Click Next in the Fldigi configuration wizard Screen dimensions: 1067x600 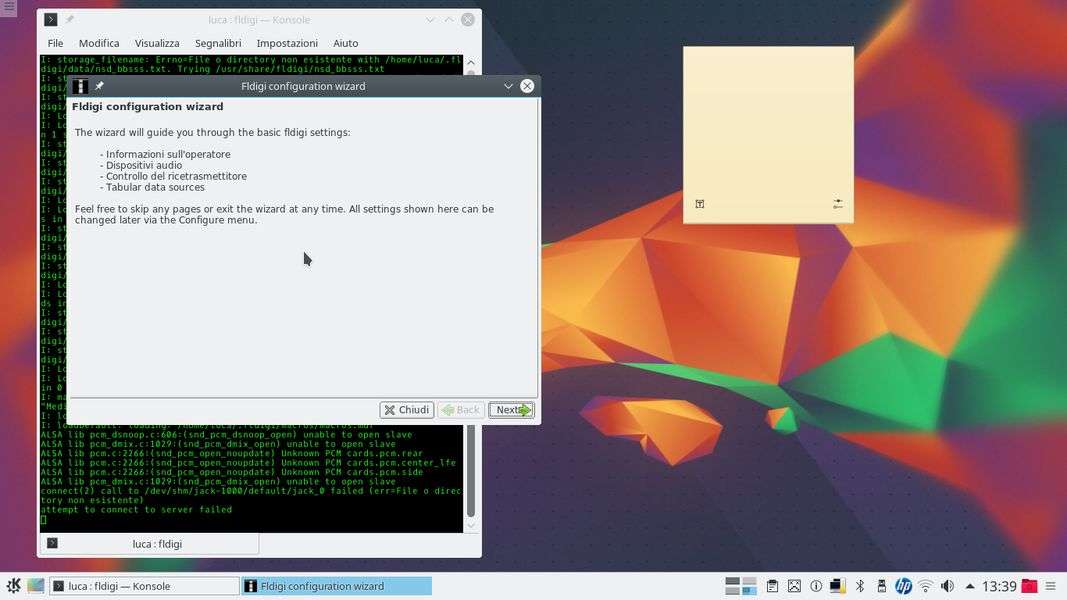[511, 410]
